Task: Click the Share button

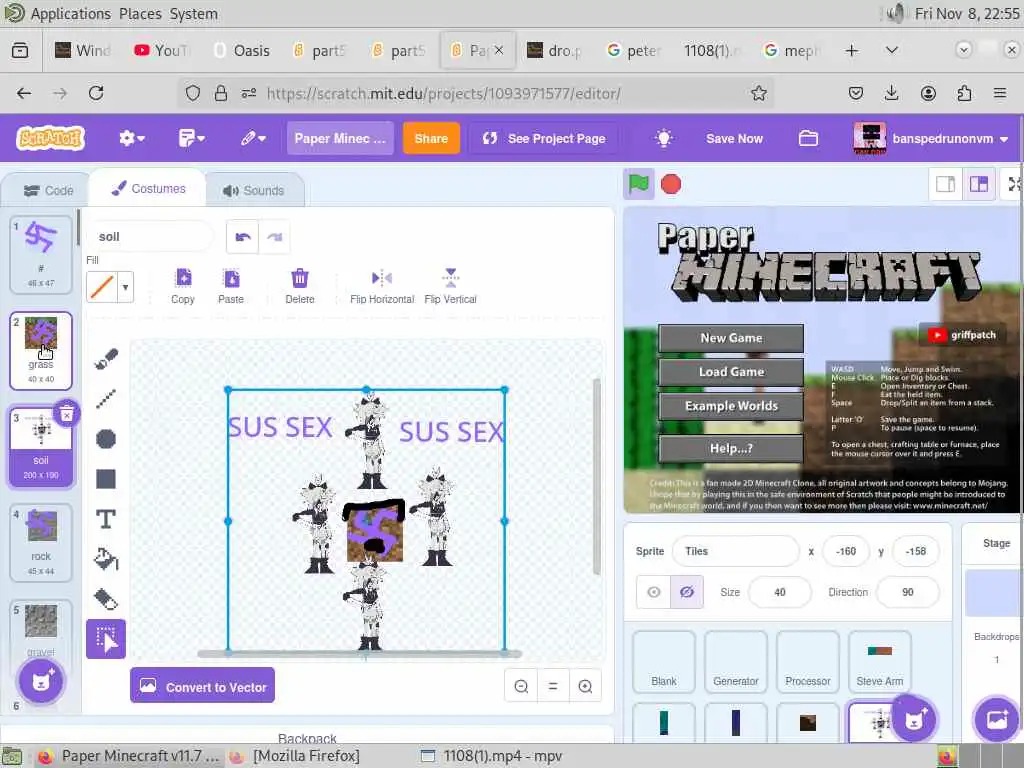Action: click(431, 138)
